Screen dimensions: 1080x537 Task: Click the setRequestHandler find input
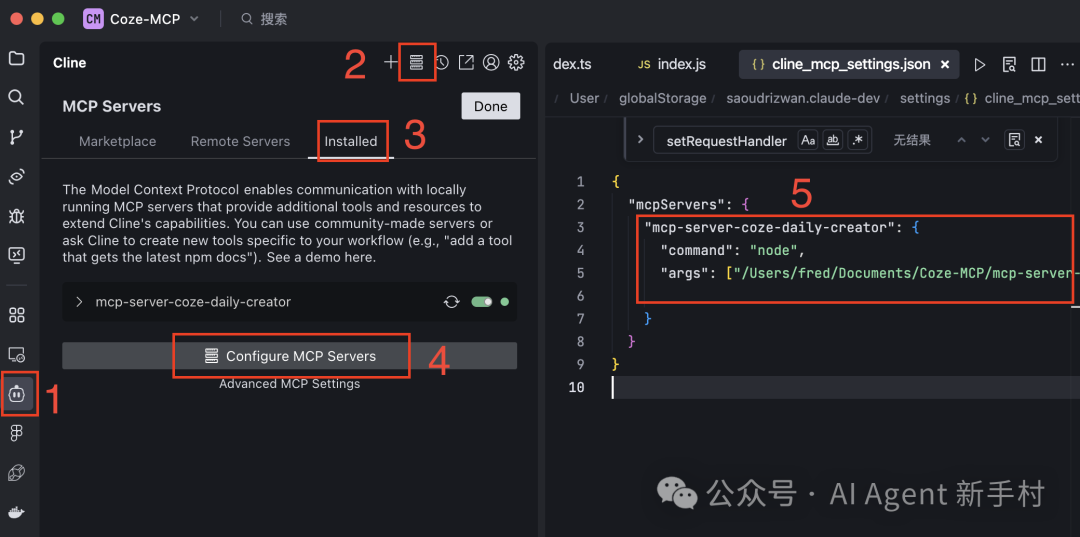[x=726, y=140]
